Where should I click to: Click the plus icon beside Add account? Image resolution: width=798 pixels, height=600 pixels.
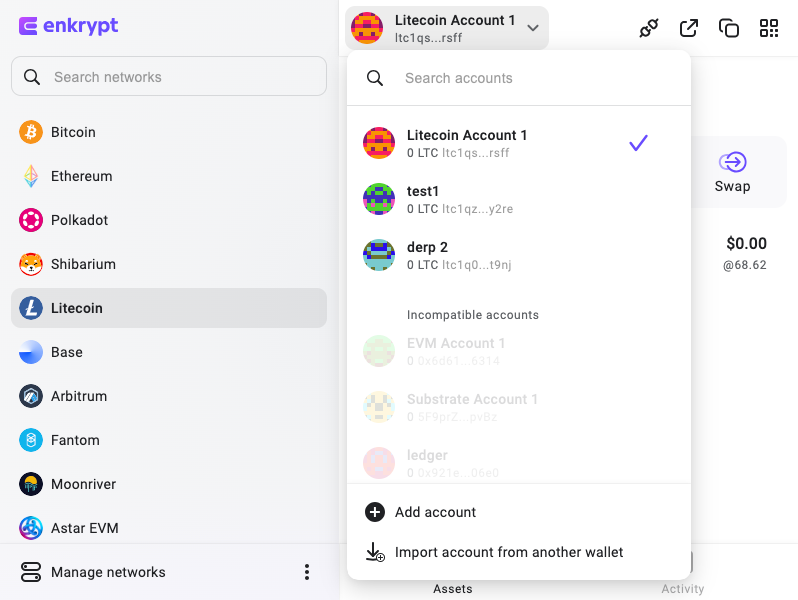tap(375, 512)
